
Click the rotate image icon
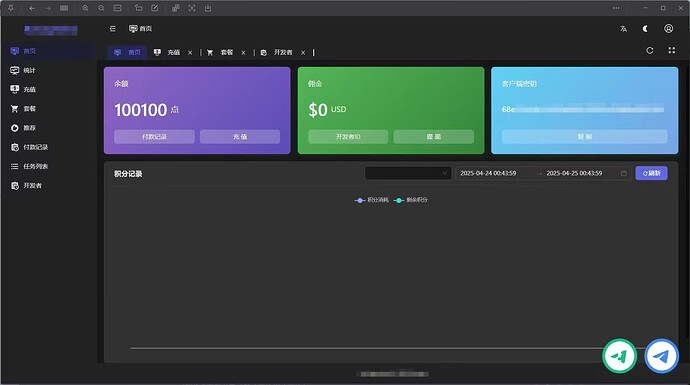tap(139, 8)
